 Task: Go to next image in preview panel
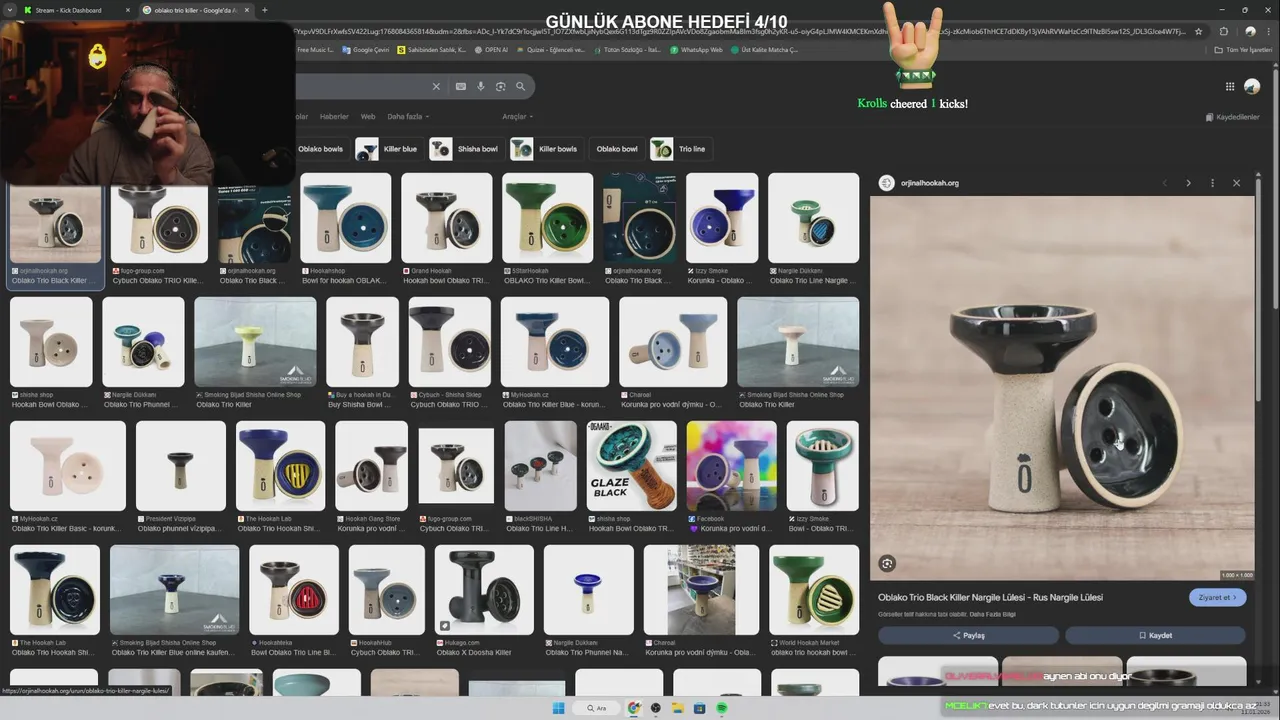(1188, 183)
